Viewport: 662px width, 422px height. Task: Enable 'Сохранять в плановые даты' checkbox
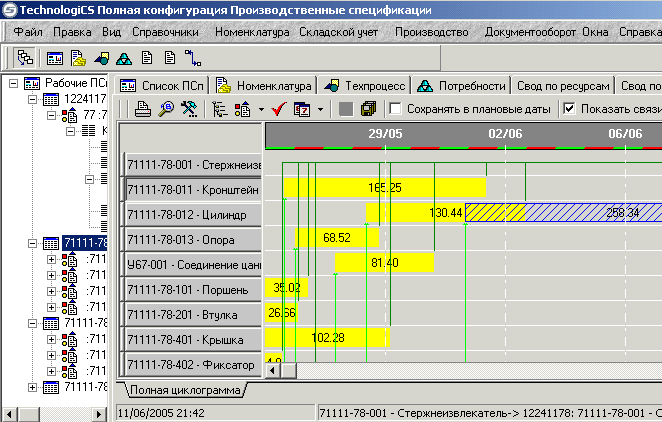tap(396, 109)
